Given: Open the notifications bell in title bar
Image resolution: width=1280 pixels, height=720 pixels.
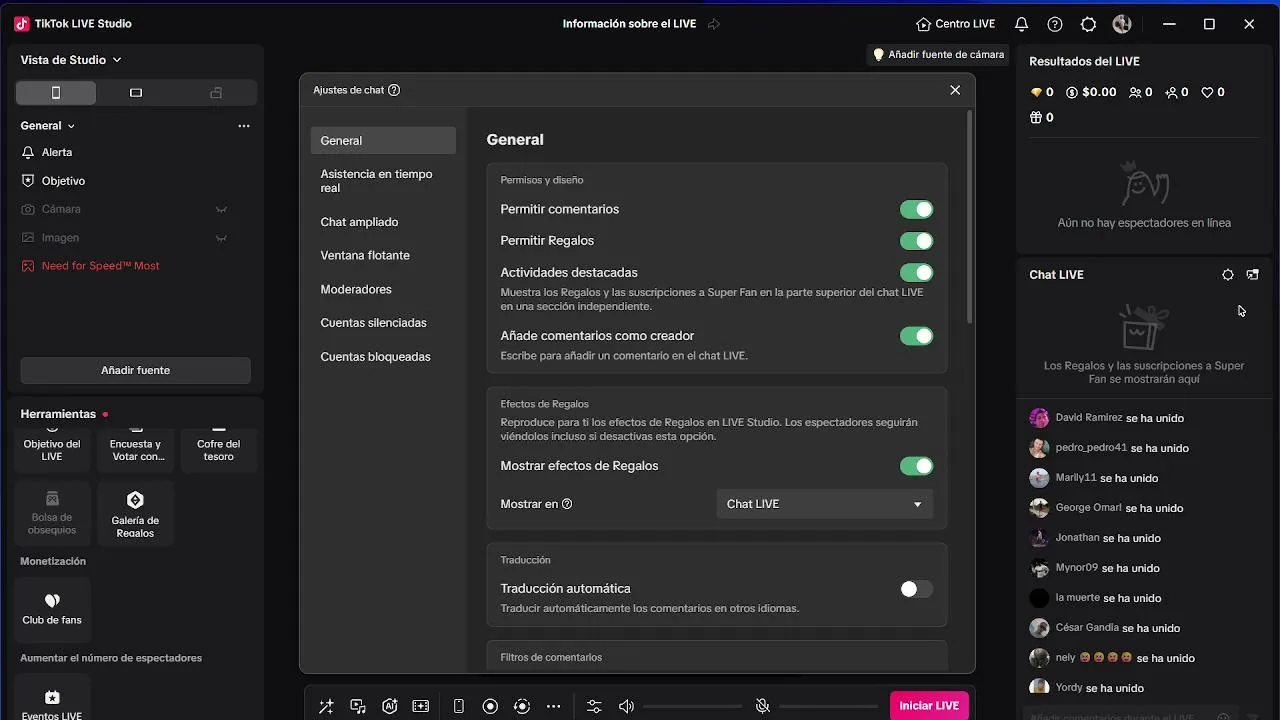Looking at the screenshot, I should point(1021,24).
